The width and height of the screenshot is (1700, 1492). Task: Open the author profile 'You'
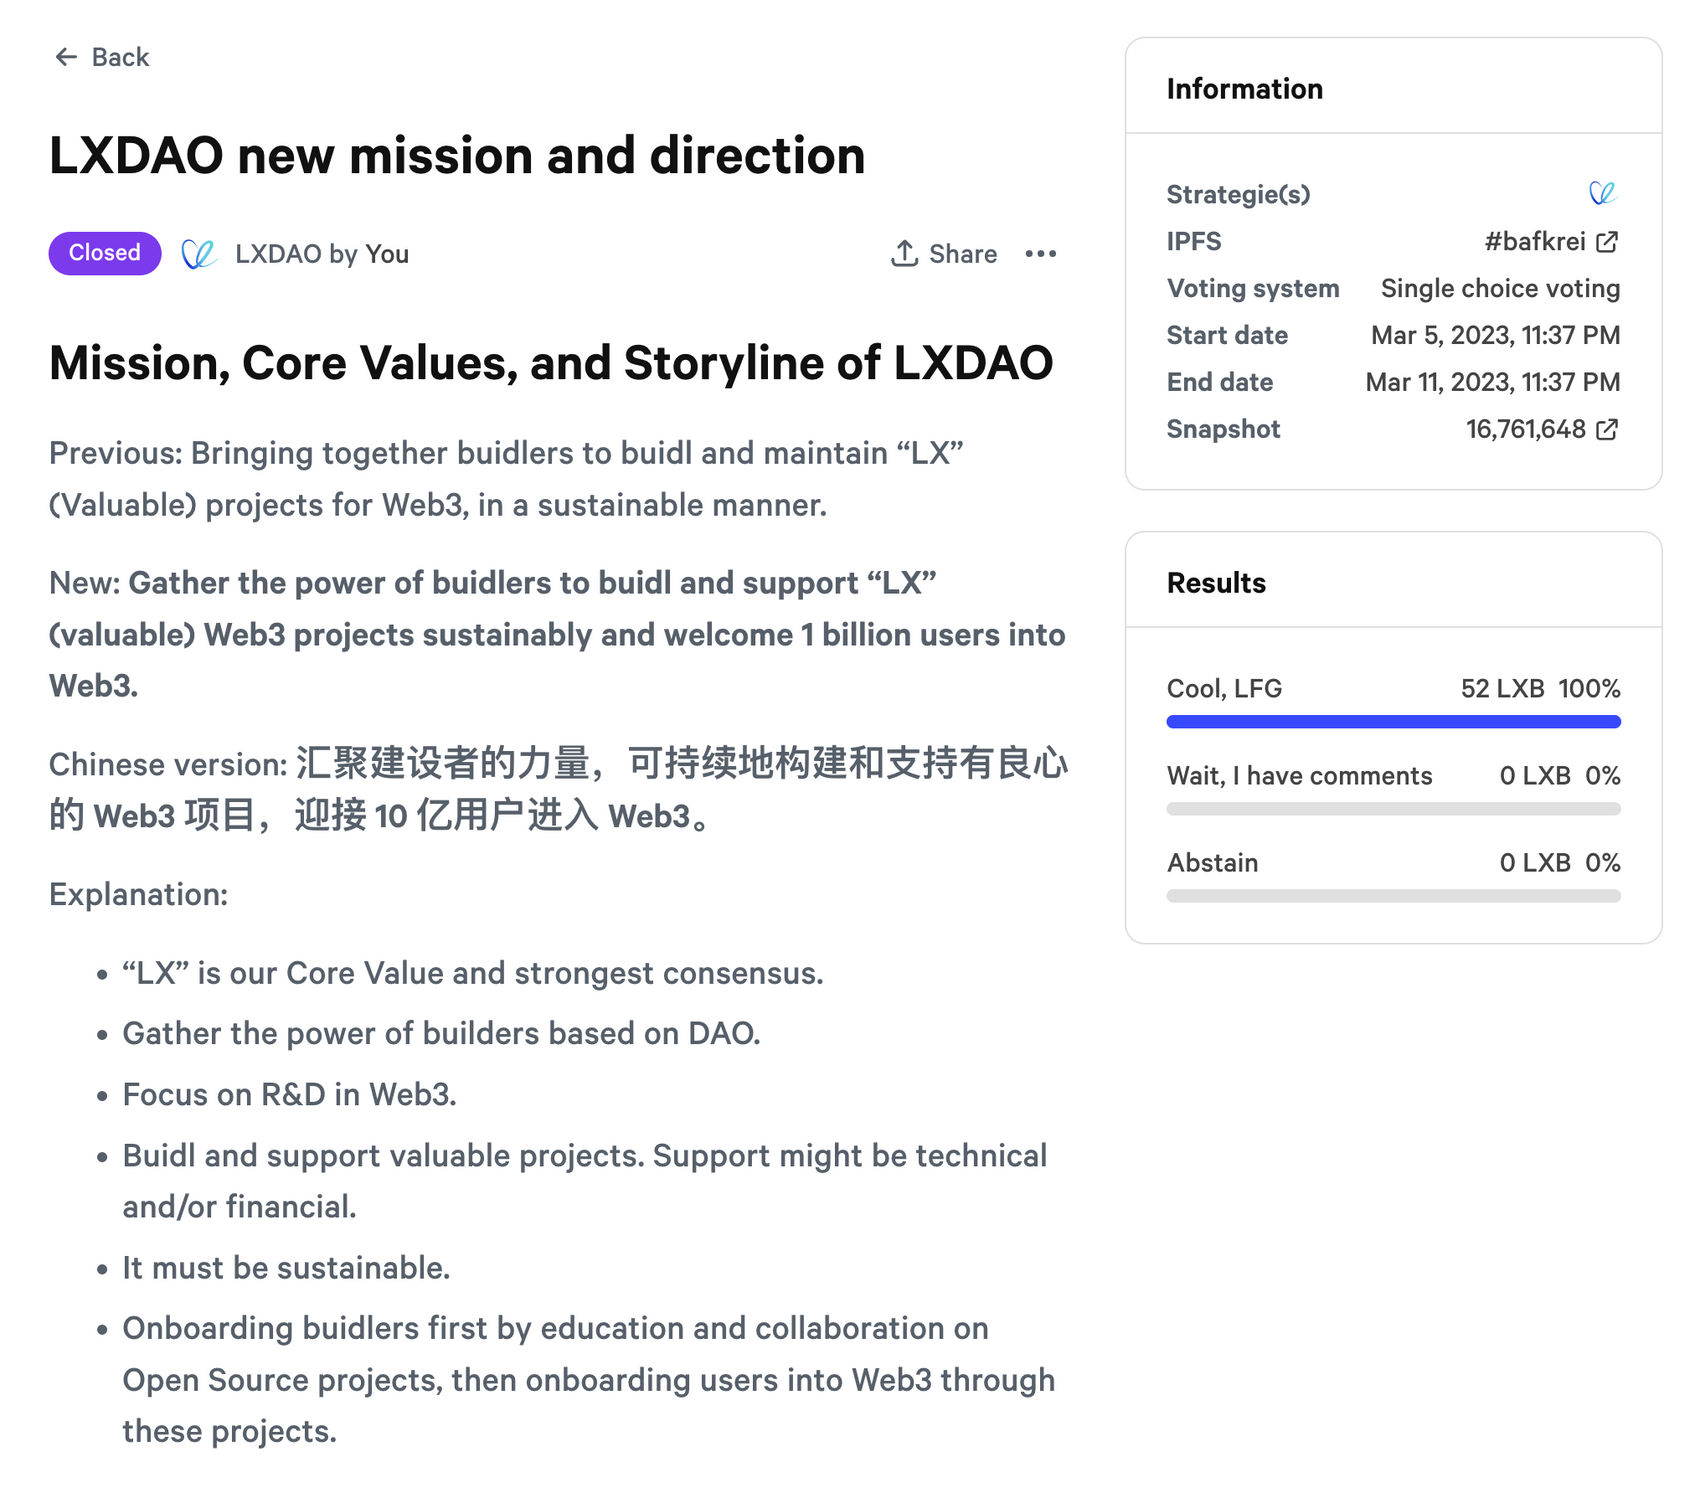[387, 254]
